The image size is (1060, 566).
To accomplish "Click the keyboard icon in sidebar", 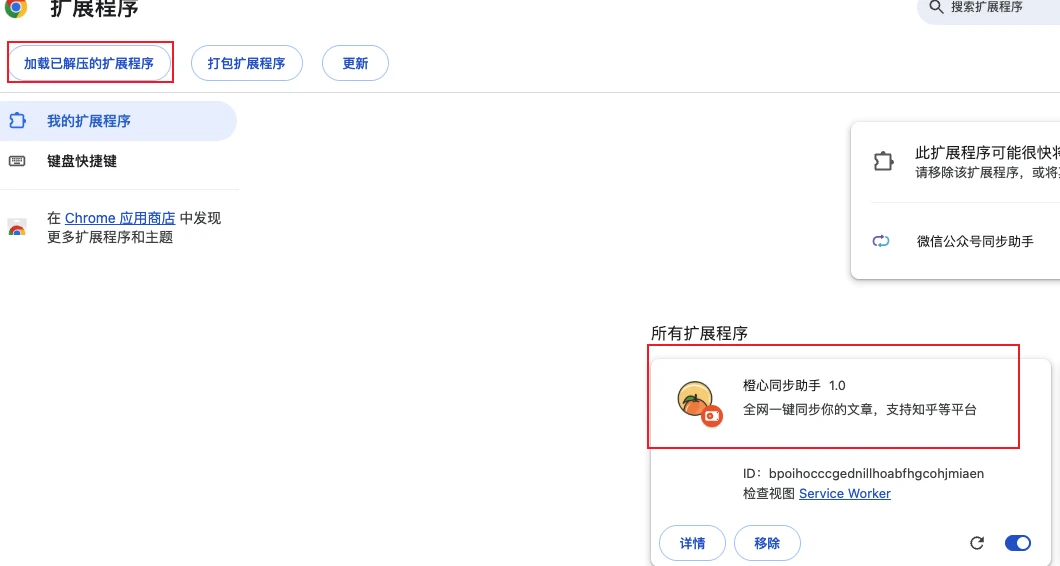I will point(17,161).
